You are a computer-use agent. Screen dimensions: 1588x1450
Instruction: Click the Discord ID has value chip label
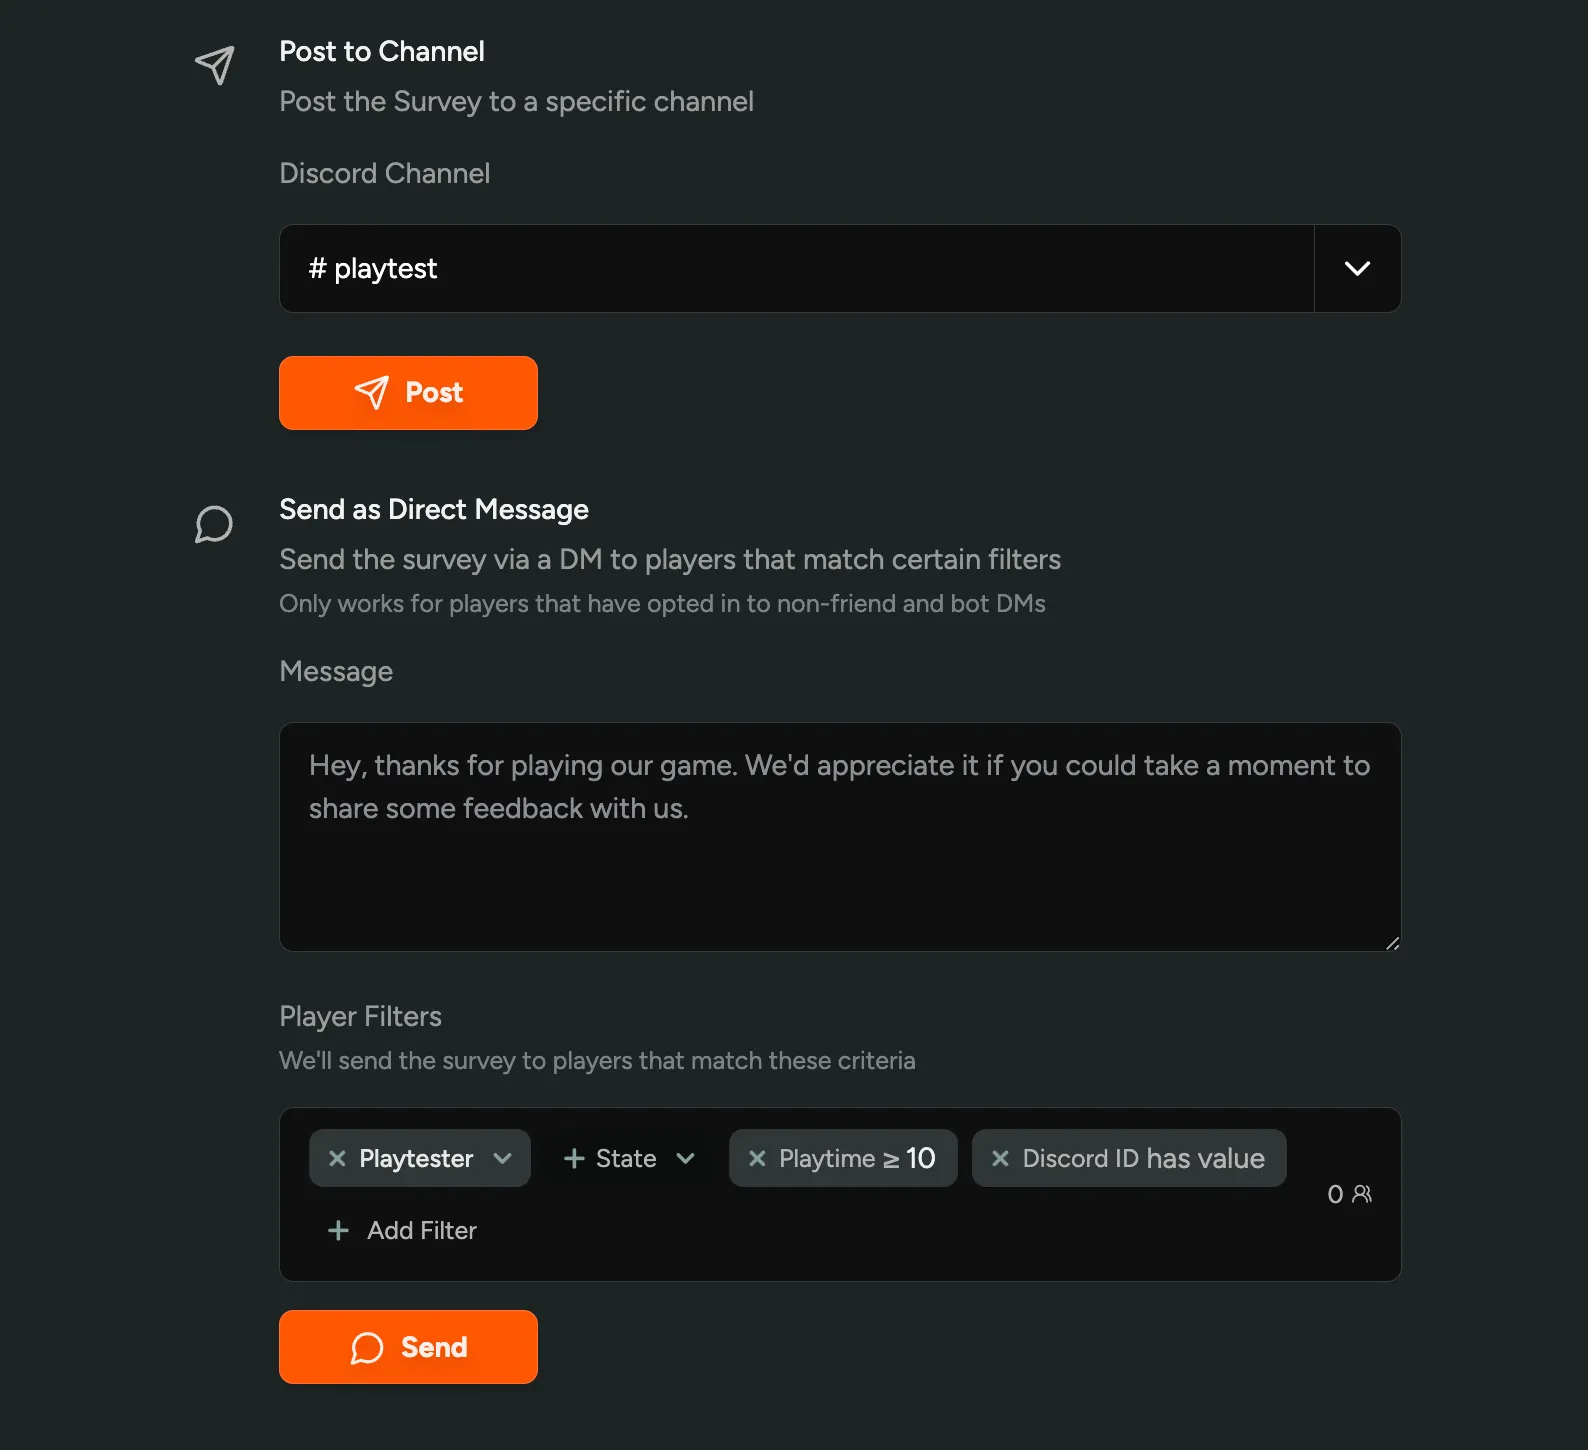[x=1143, y=1158]
